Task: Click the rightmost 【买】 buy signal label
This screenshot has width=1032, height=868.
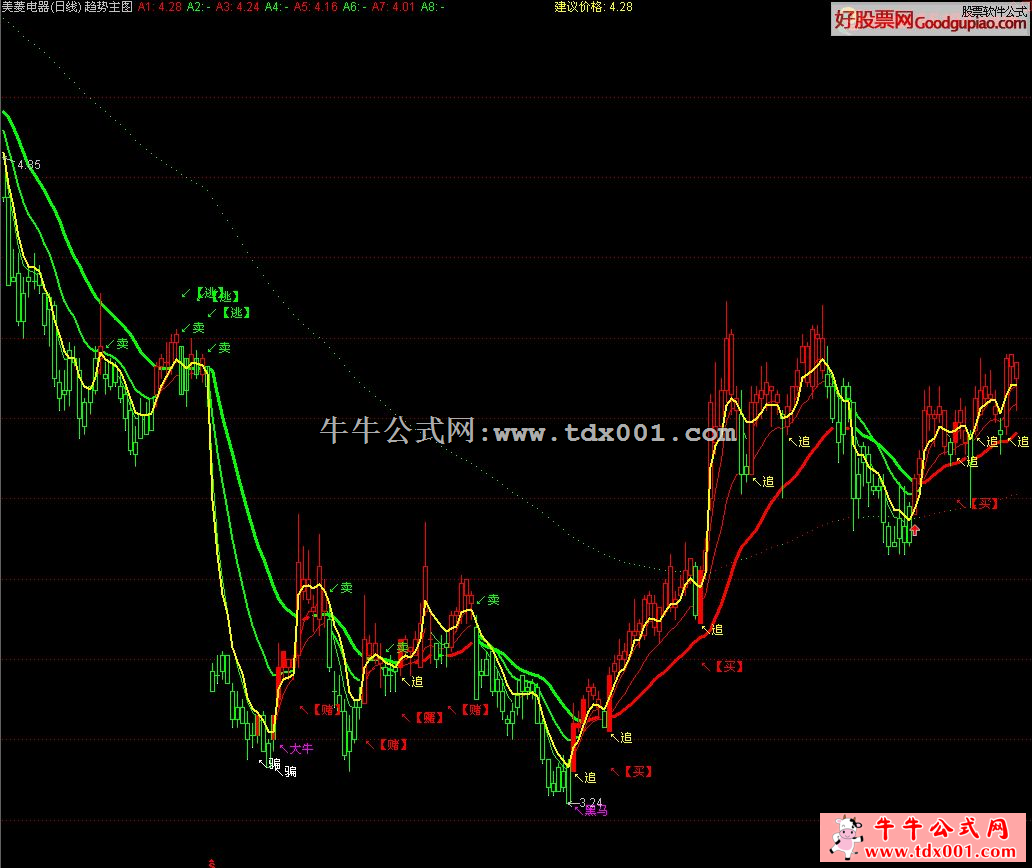Action: coord(984,503)
